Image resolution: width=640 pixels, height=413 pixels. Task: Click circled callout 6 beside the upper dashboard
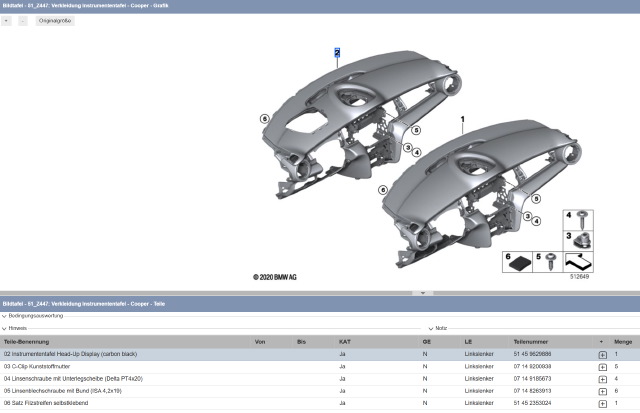265,118
